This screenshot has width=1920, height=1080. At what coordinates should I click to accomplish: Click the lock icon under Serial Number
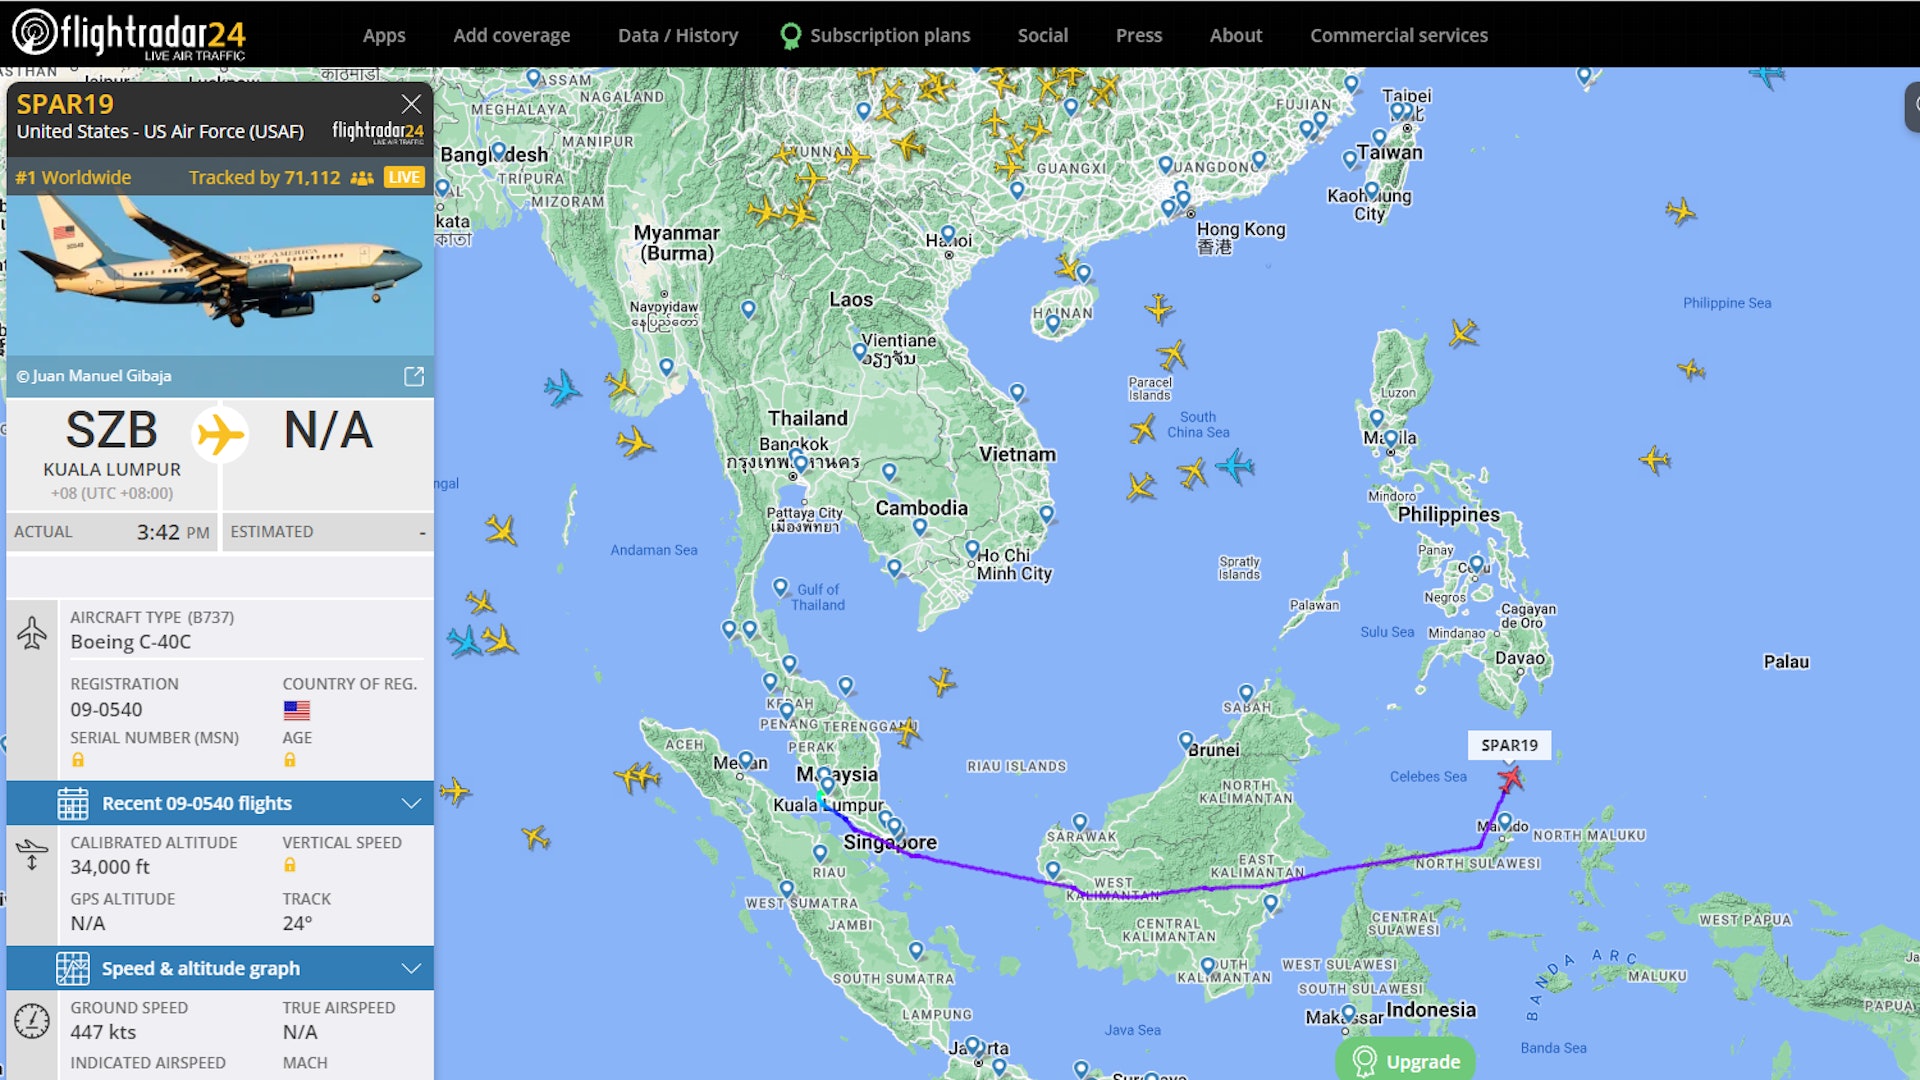[x=78, y=761]
